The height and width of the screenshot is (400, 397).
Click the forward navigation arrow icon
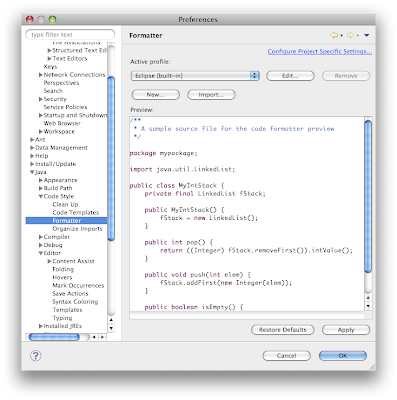click(x=350, y=35)
